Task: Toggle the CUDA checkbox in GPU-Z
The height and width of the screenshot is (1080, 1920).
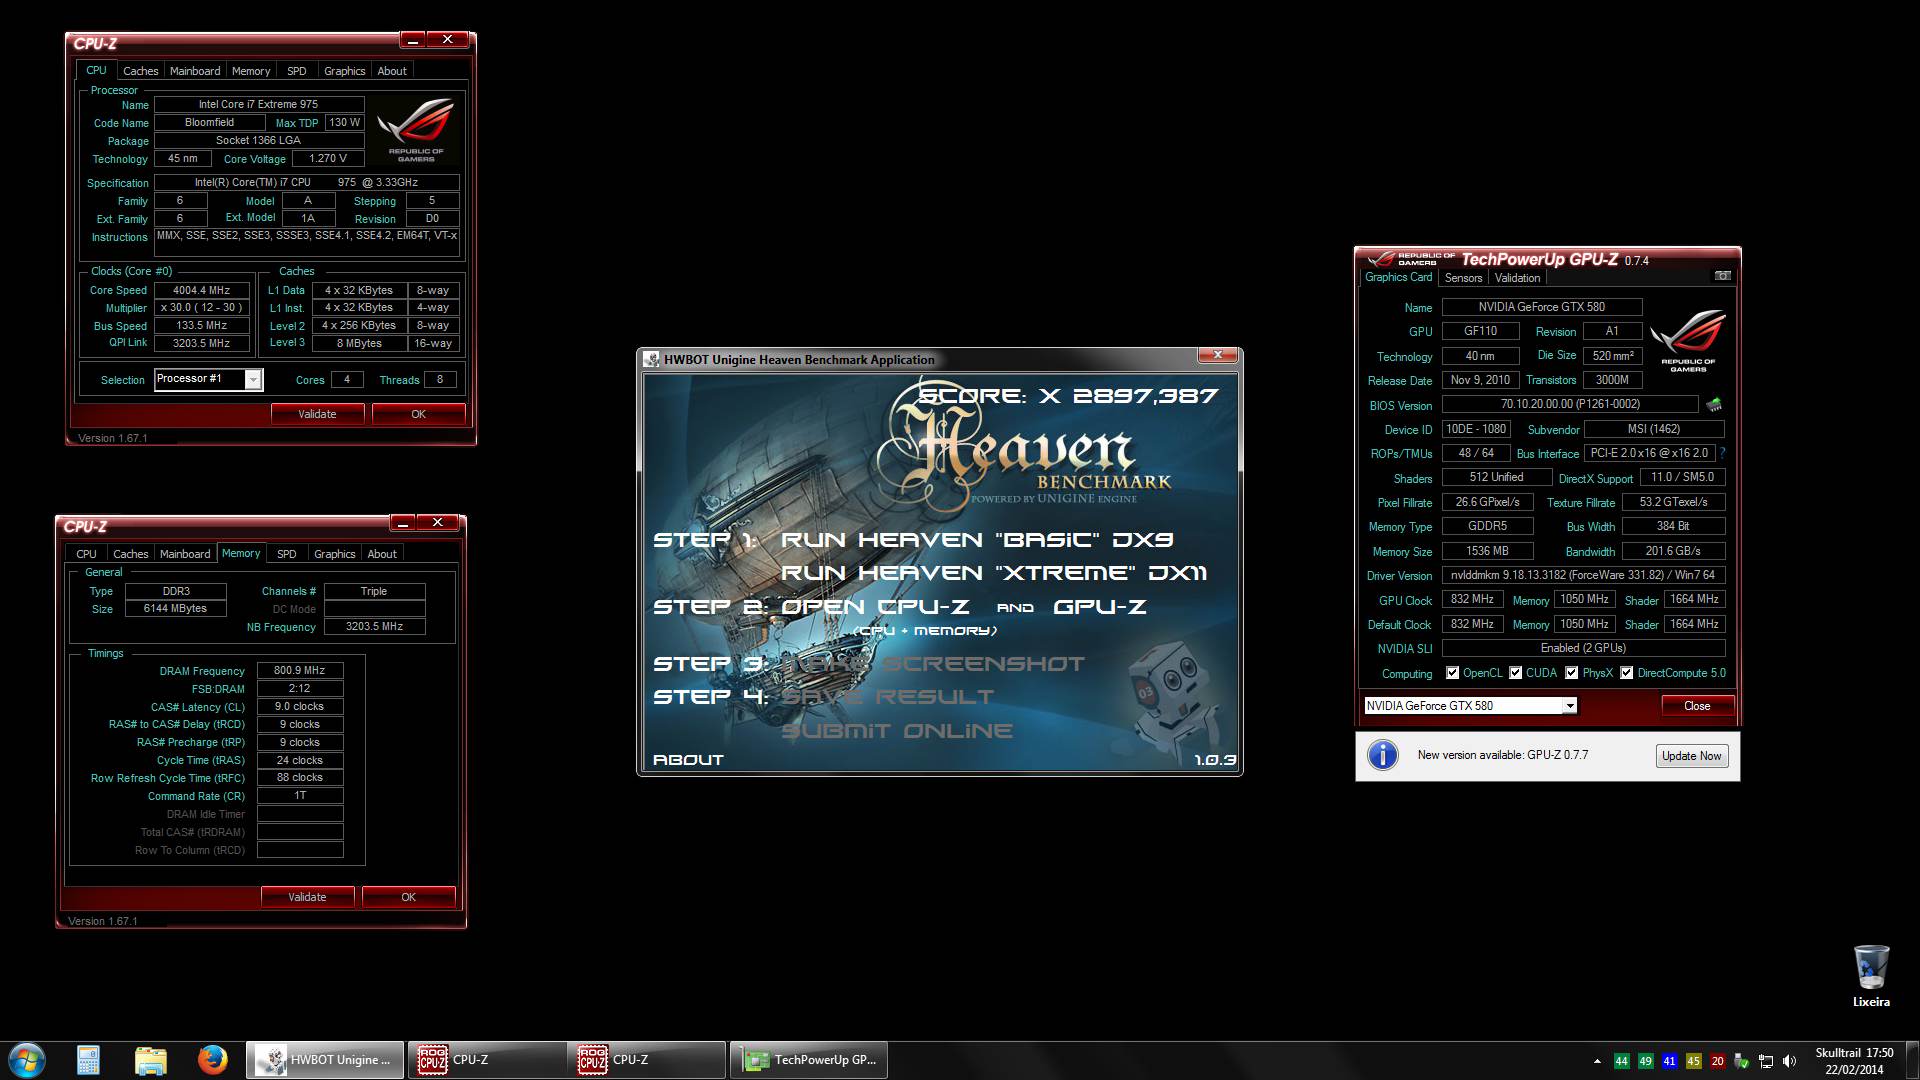Action: tap(1516, 673)
